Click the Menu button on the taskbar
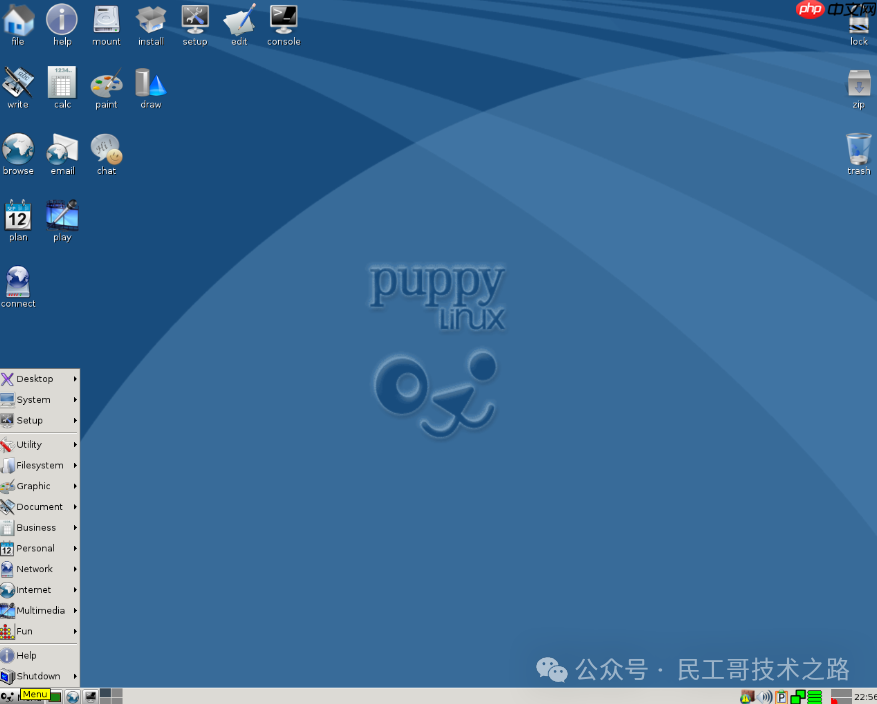This screenshot has height=704, width=877. click(x=35, y=695)
